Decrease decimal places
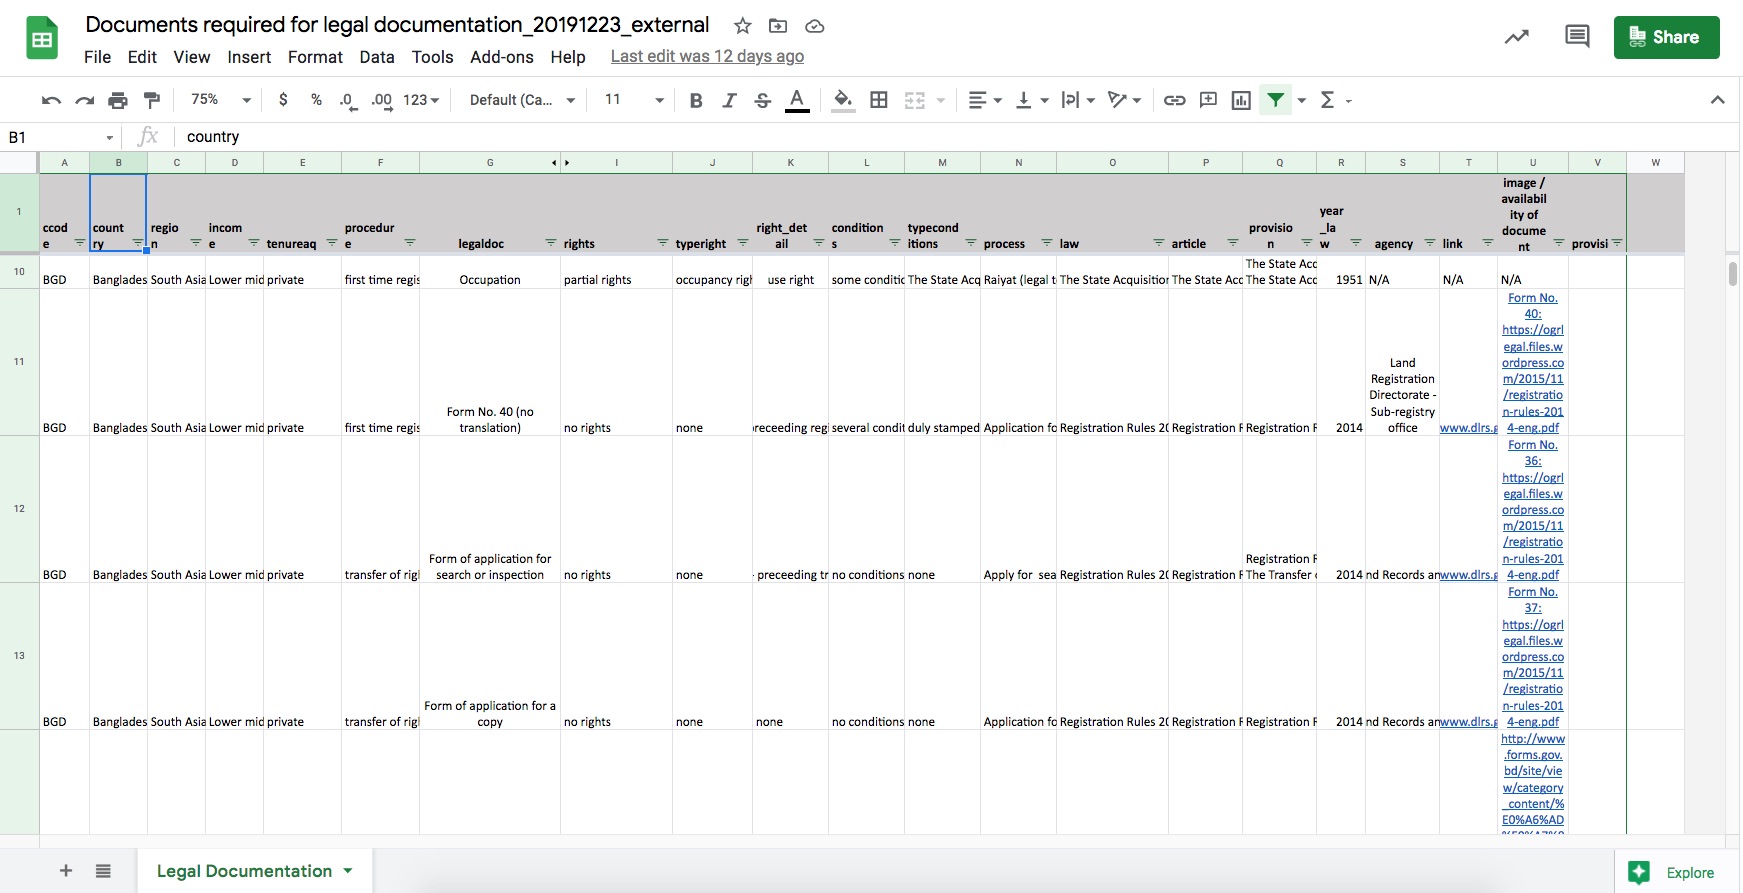The image size is (1743, 893). click(348, 100)
